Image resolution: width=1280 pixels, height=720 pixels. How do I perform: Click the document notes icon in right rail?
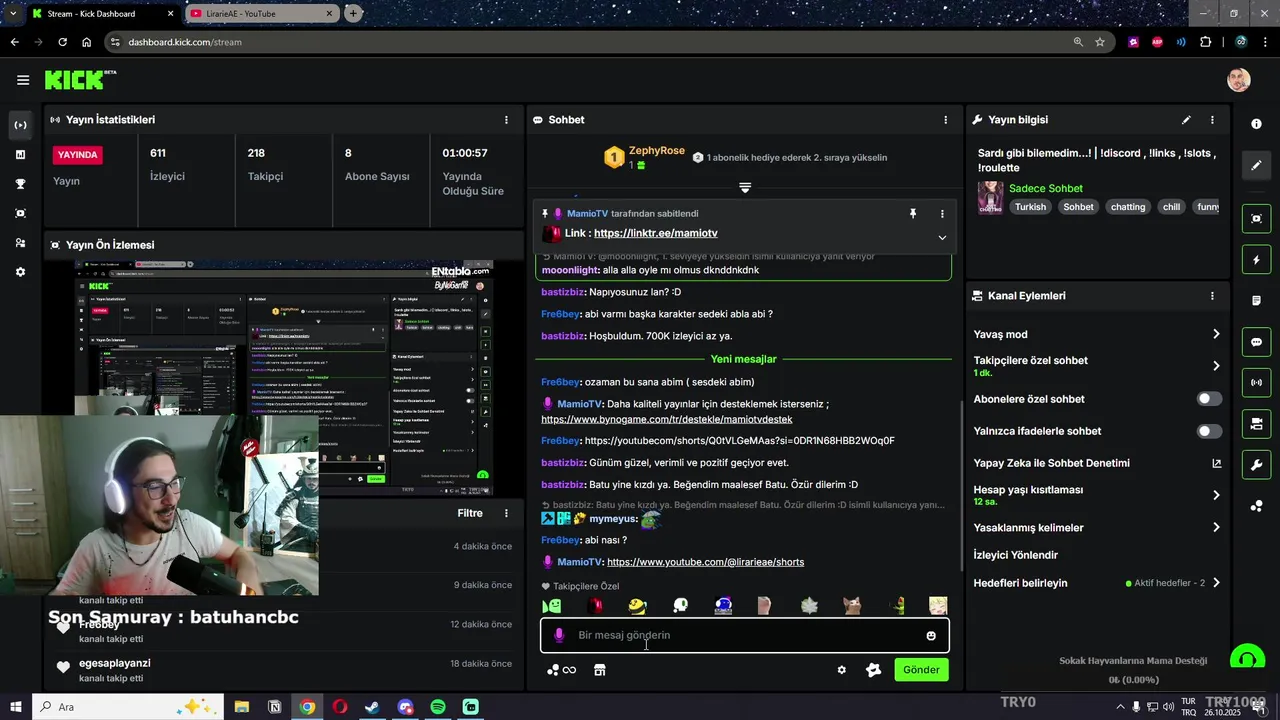[1256, 301]
